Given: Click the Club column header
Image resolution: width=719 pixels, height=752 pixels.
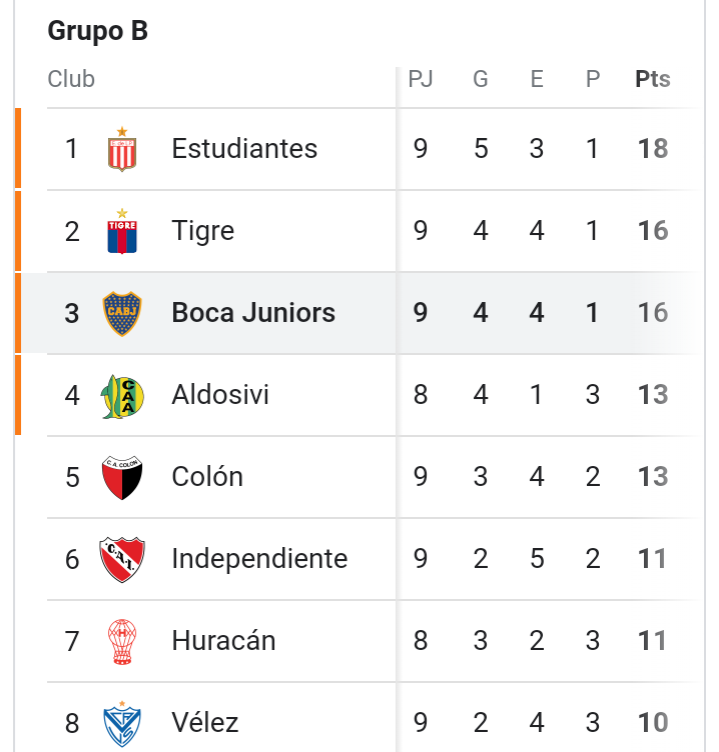Looking at the screenshot, I should [71, 79].
